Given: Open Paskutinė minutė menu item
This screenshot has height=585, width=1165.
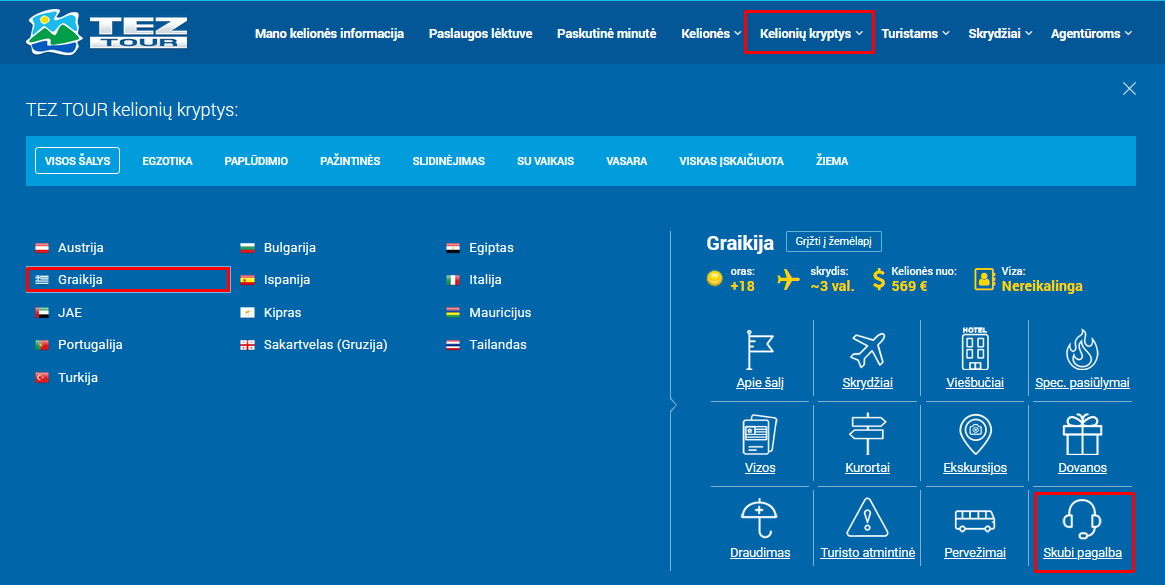Looking at the screenshot, I should pyautogui.click(x=606, y=33).
